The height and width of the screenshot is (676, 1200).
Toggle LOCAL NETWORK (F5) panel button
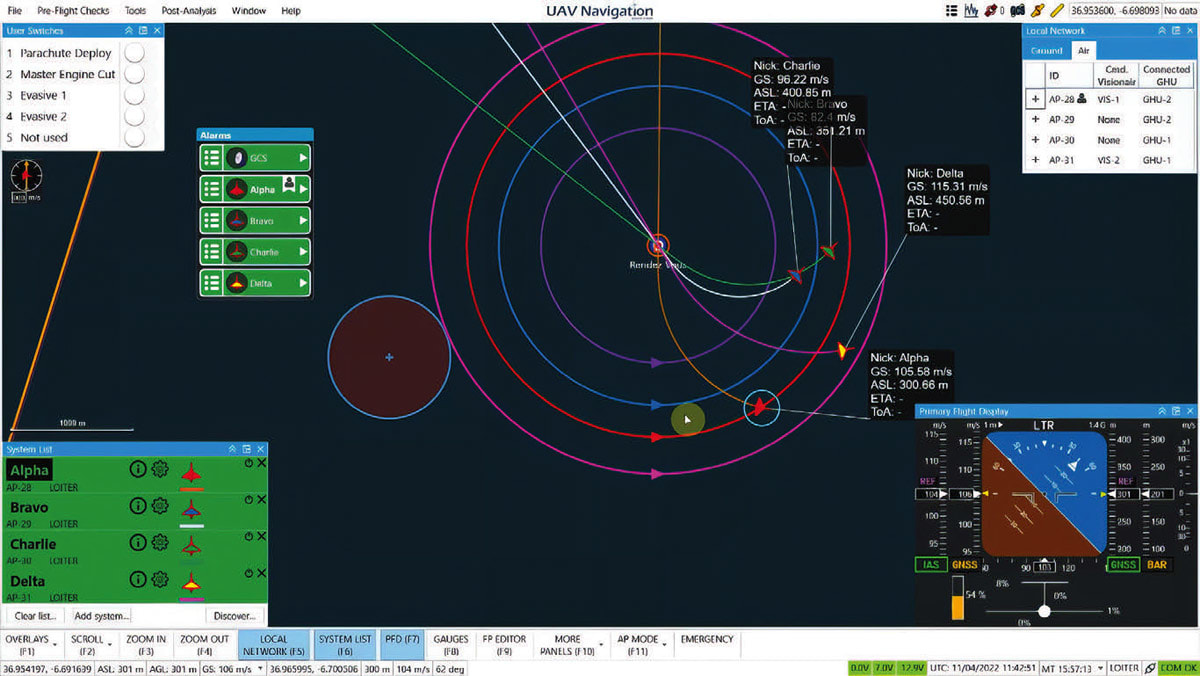click(272, 645)
